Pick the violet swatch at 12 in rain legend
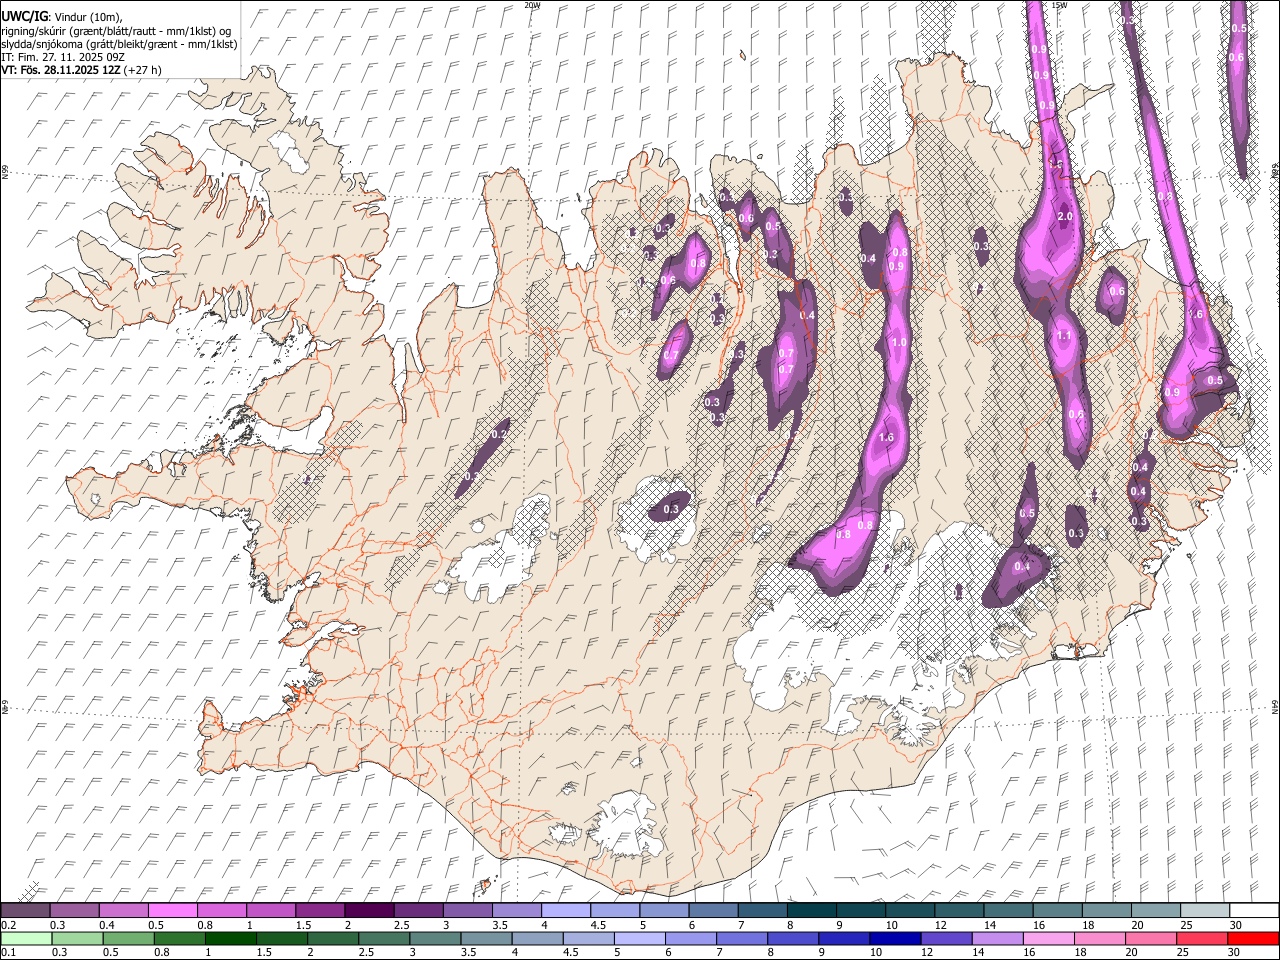 (945, 938)
